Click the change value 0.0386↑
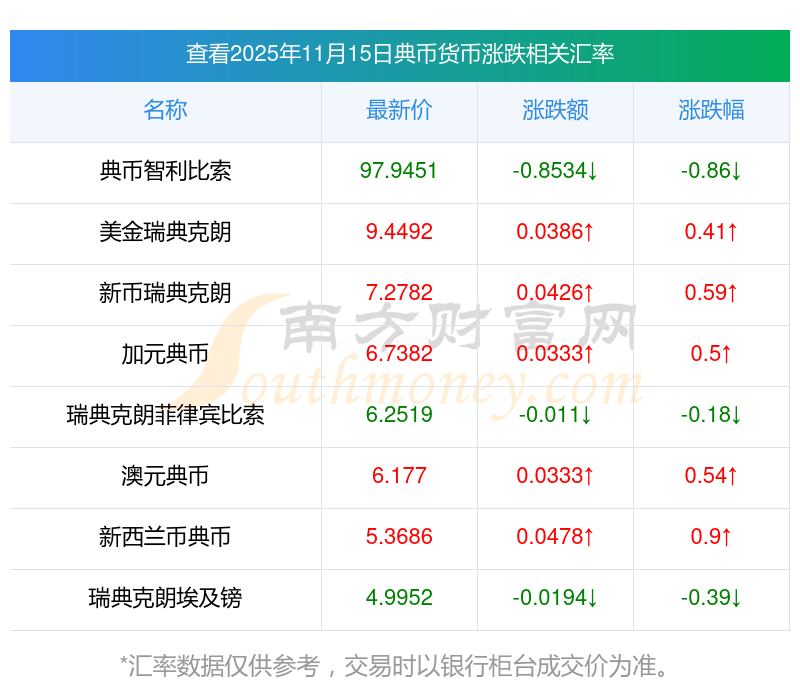The height and width of the screenshot is (697, 800). tap(555, 232)
